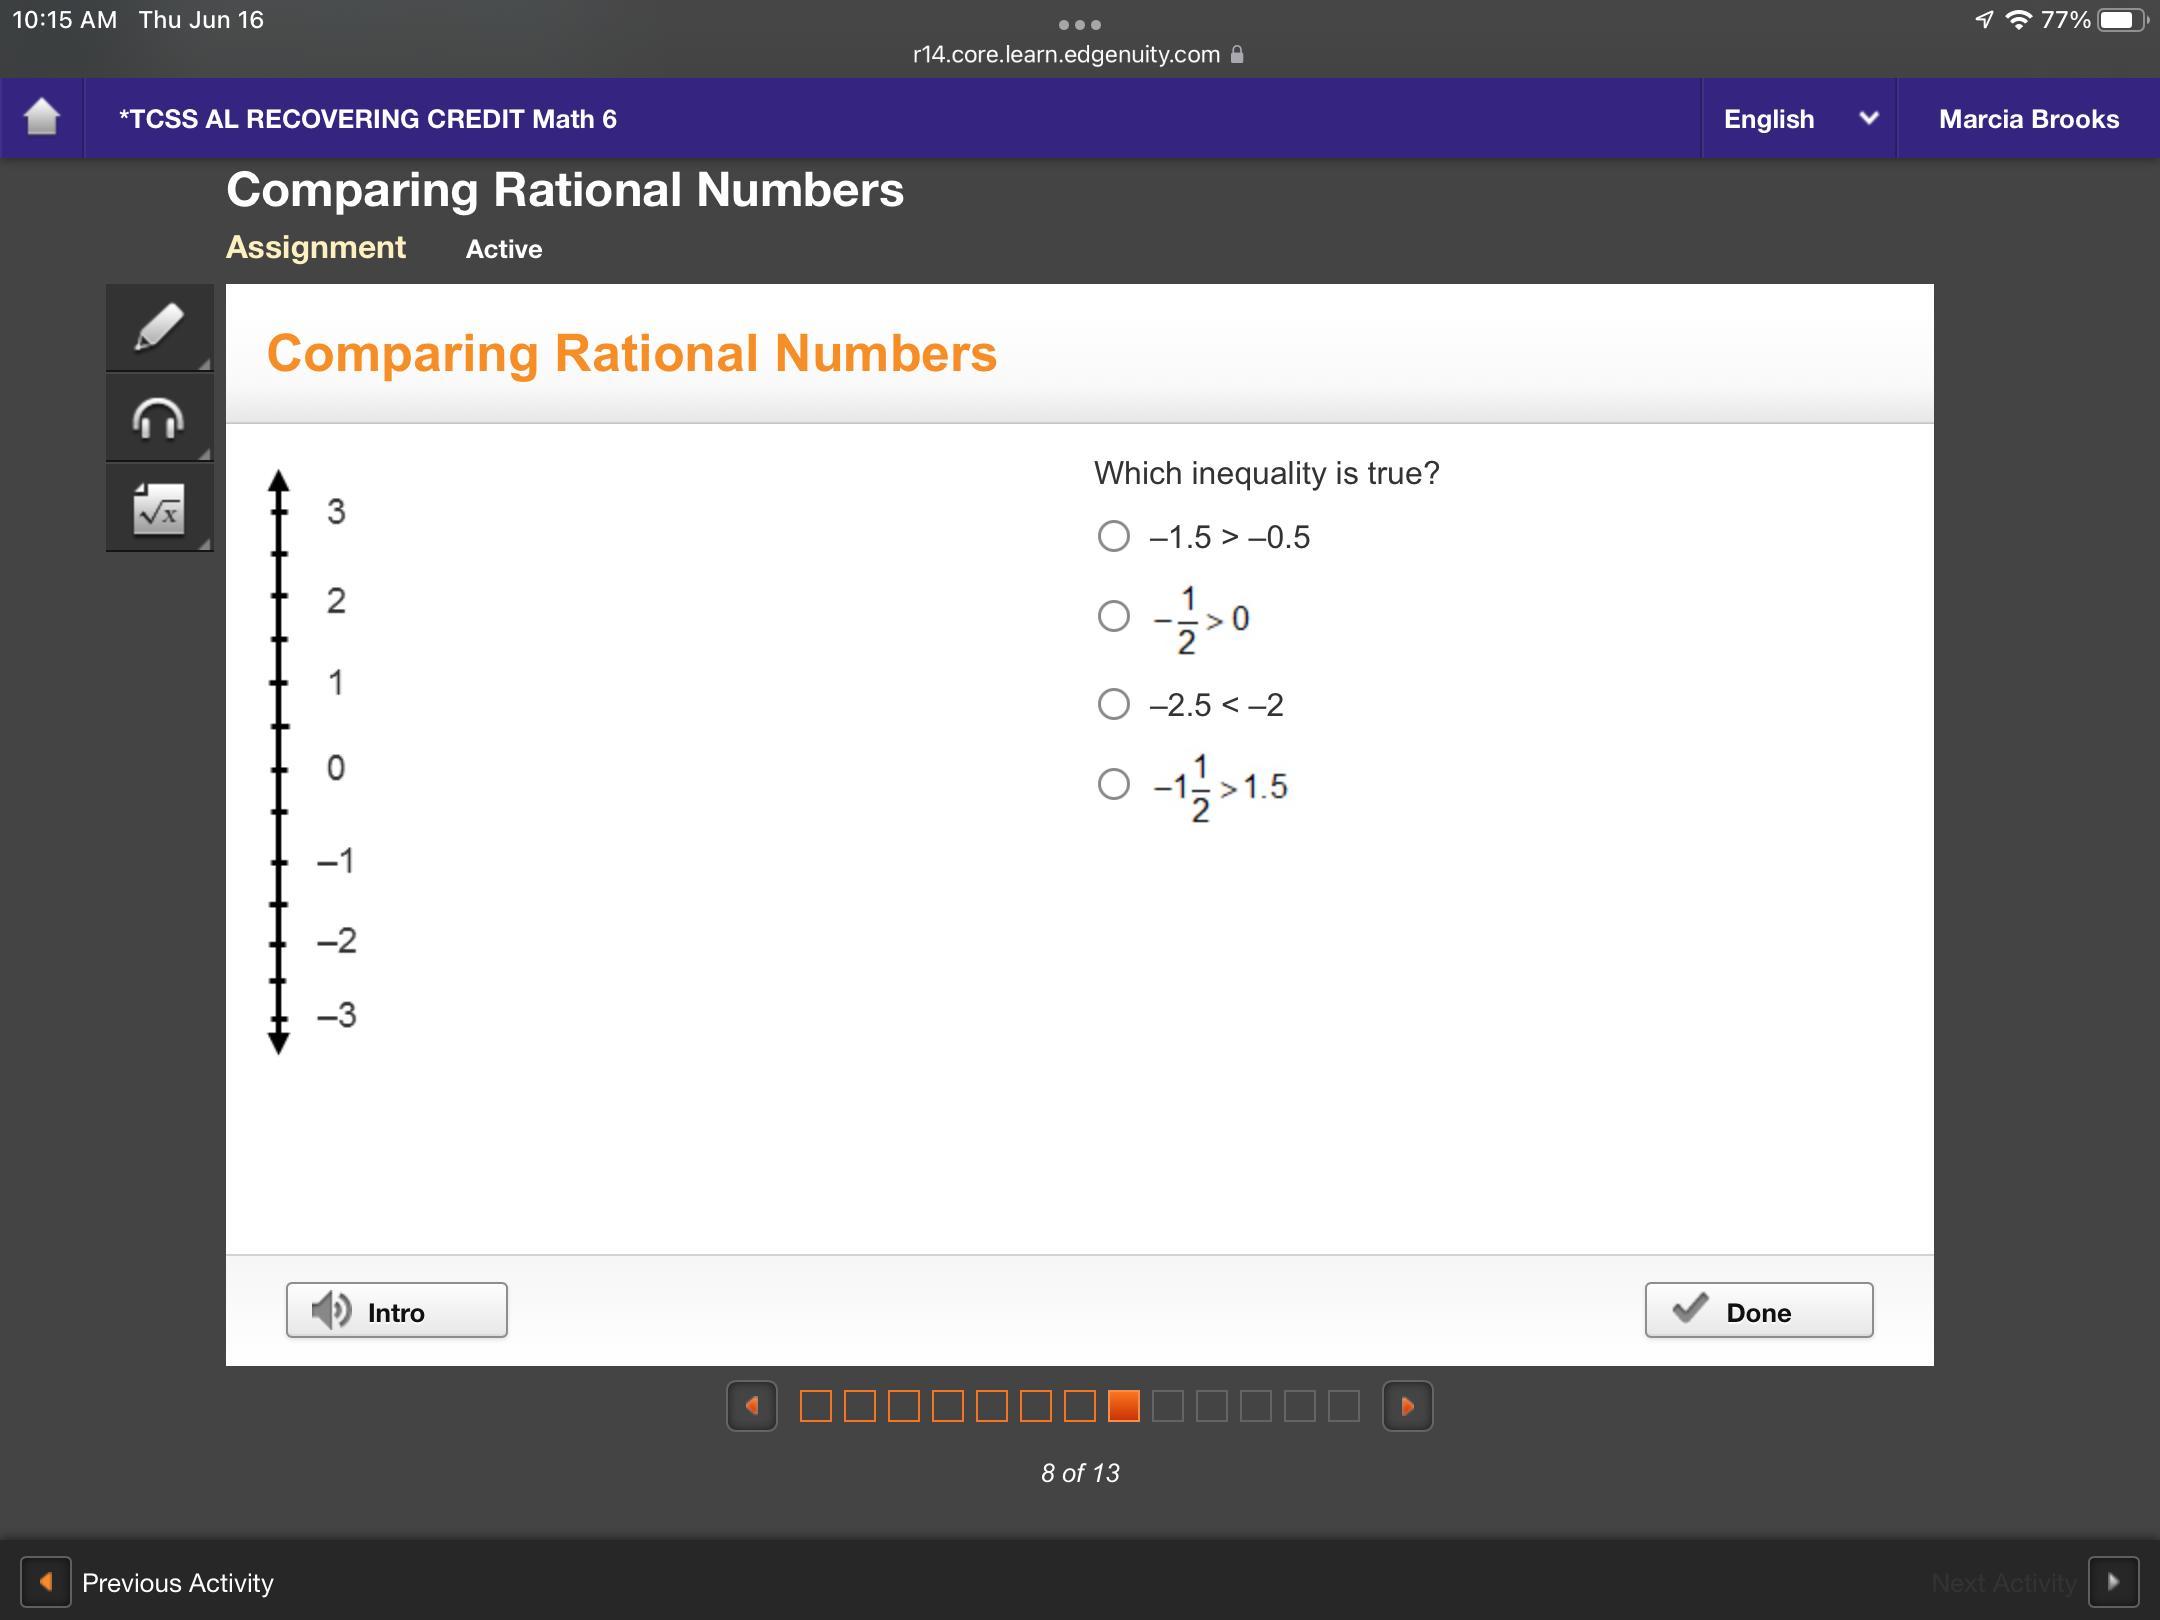2160x1620 pixels.
Task: Click the language dropdown chevron
Action: point(1868,118)
